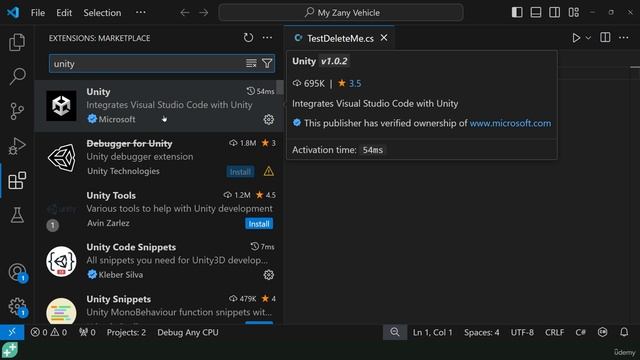Change Debug Any CPU configuration
This screenshot has height=360, width=640.
[188, 333]
